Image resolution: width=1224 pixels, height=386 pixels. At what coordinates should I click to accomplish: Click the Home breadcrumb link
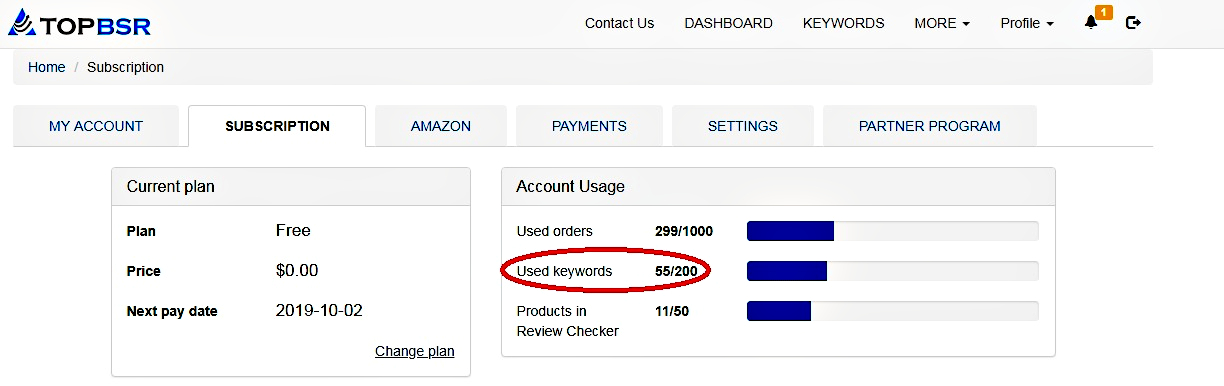pos(46,67)
